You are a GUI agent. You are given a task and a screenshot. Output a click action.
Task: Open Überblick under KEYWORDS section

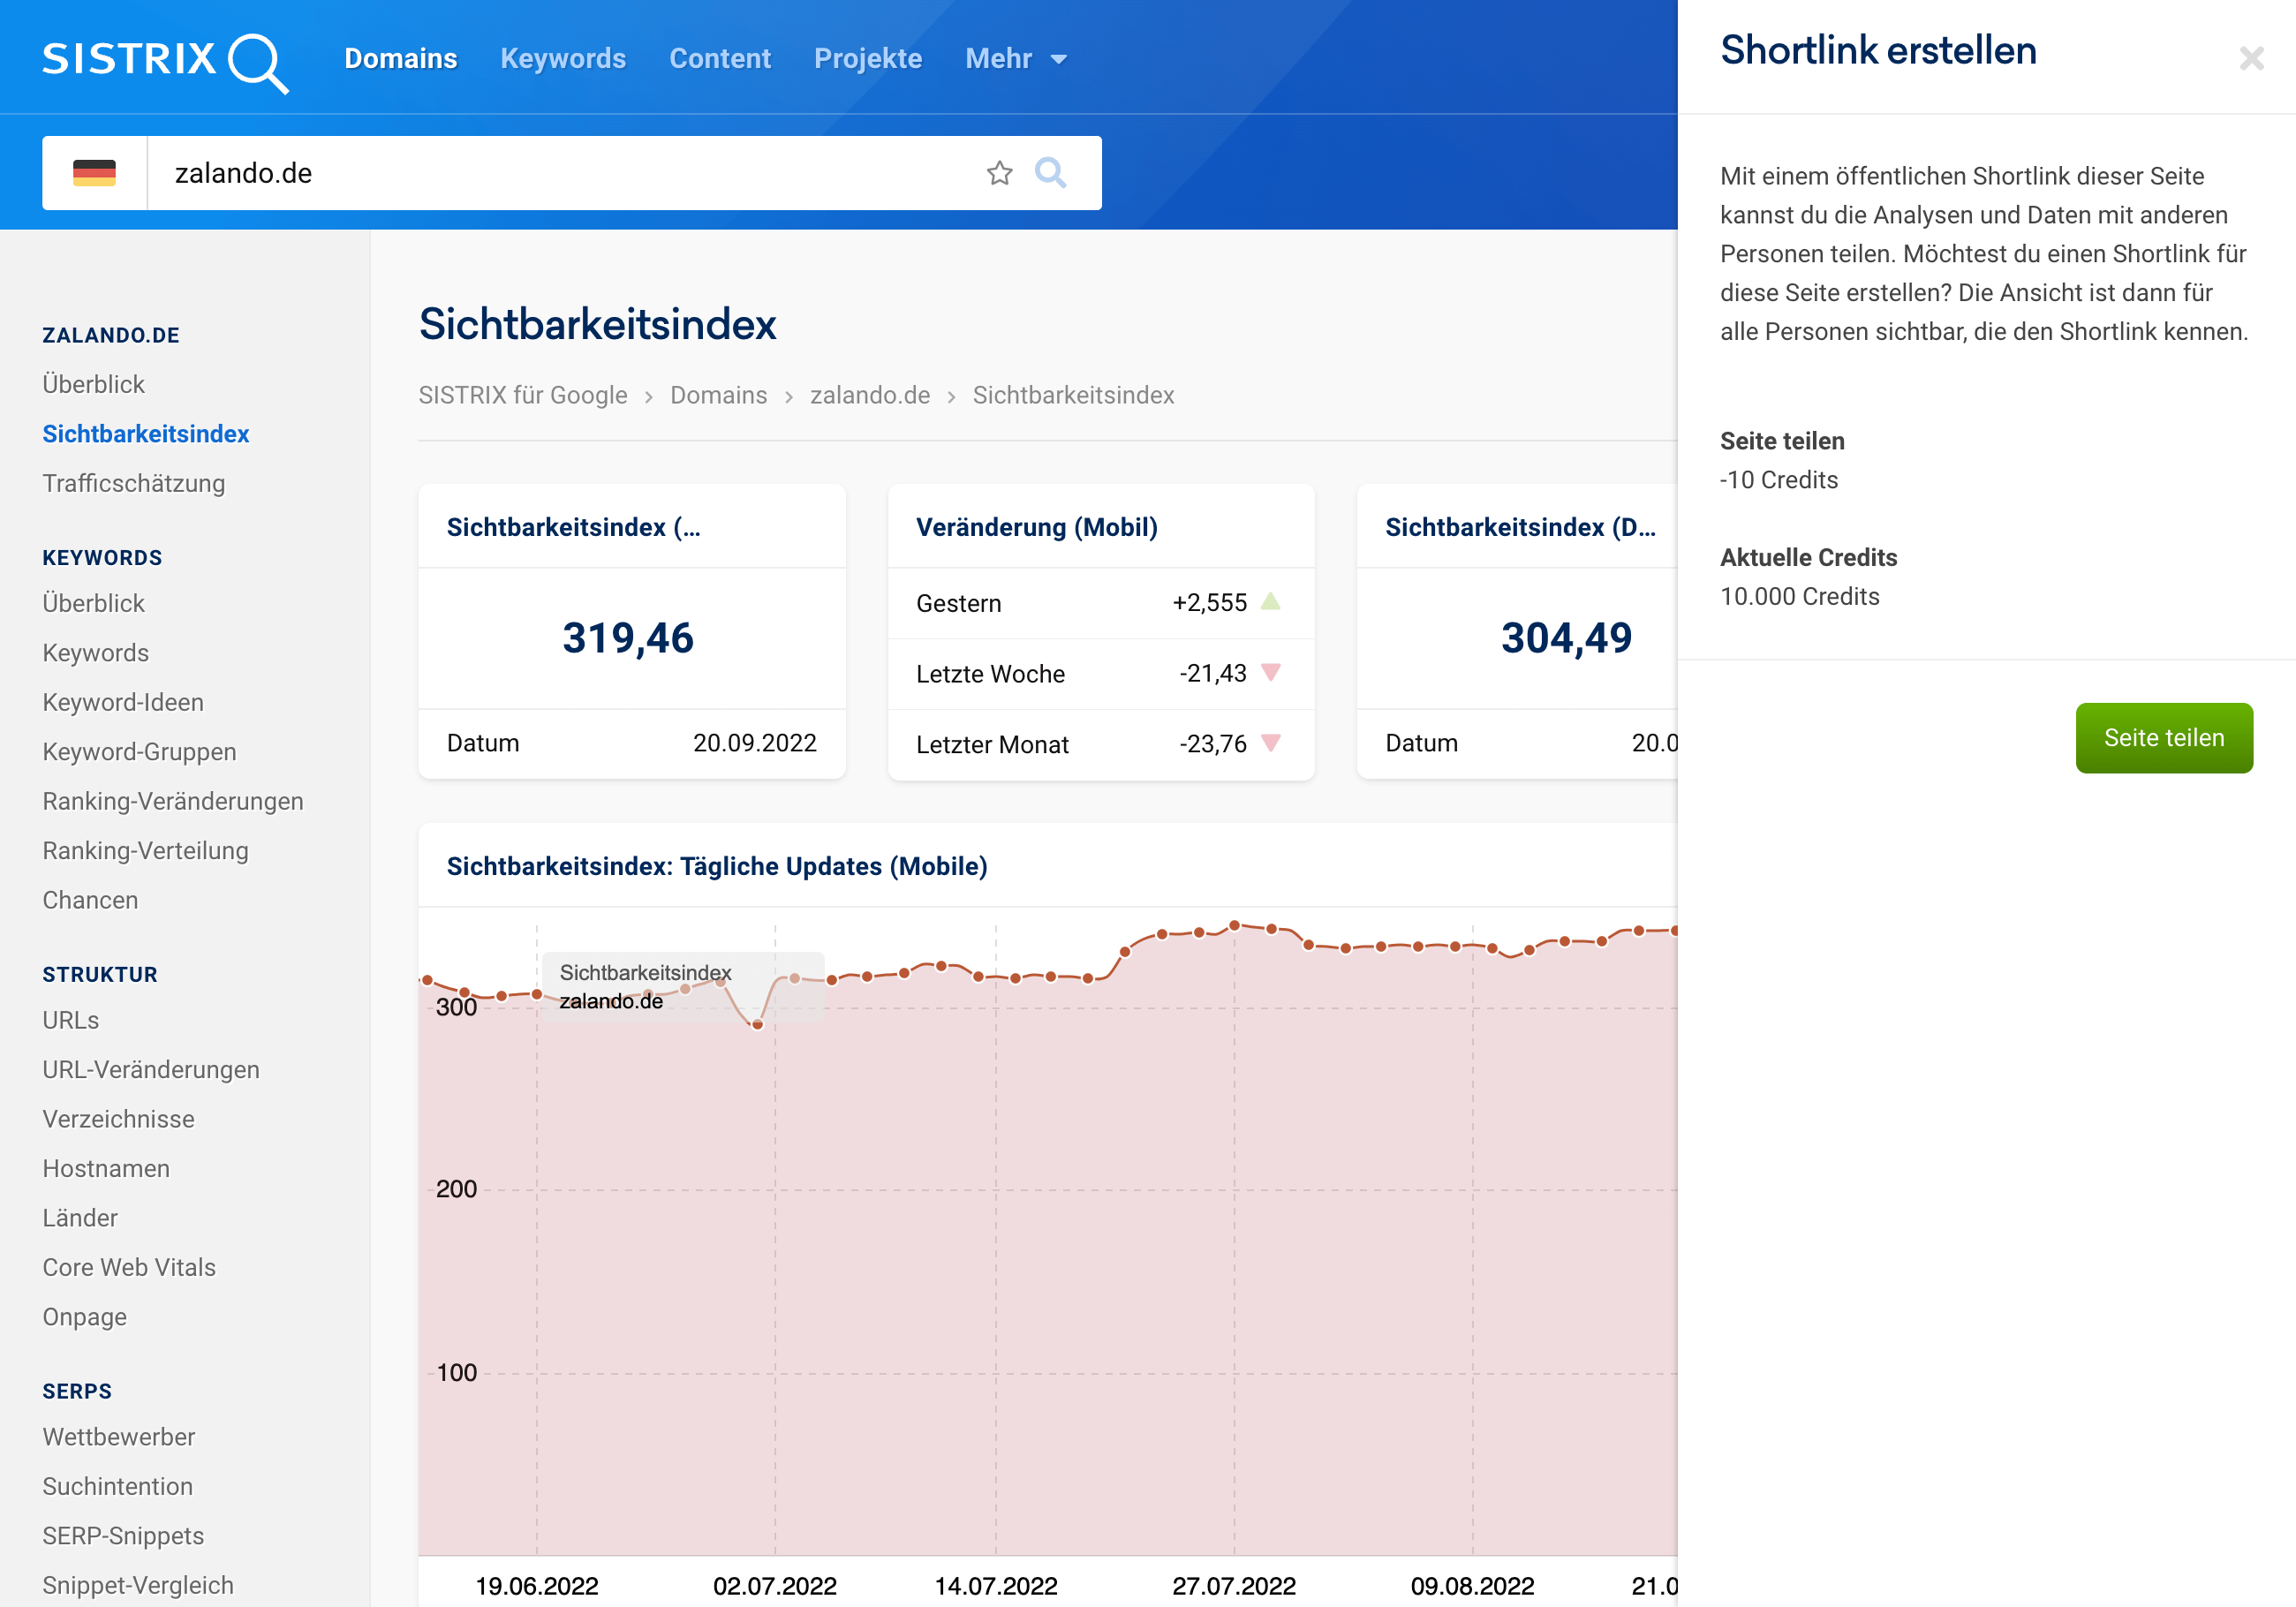click(93, 603)
